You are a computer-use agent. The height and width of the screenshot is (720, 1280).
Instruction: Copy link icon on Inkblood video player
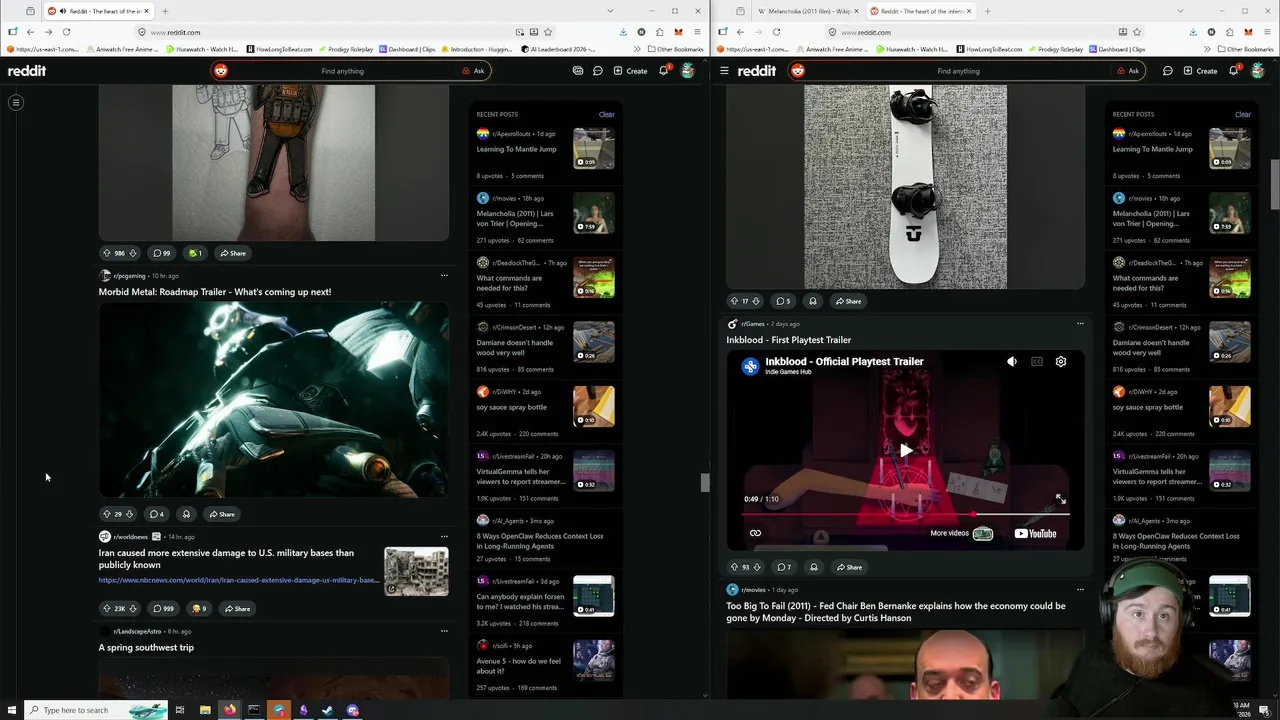pos(755,533)
